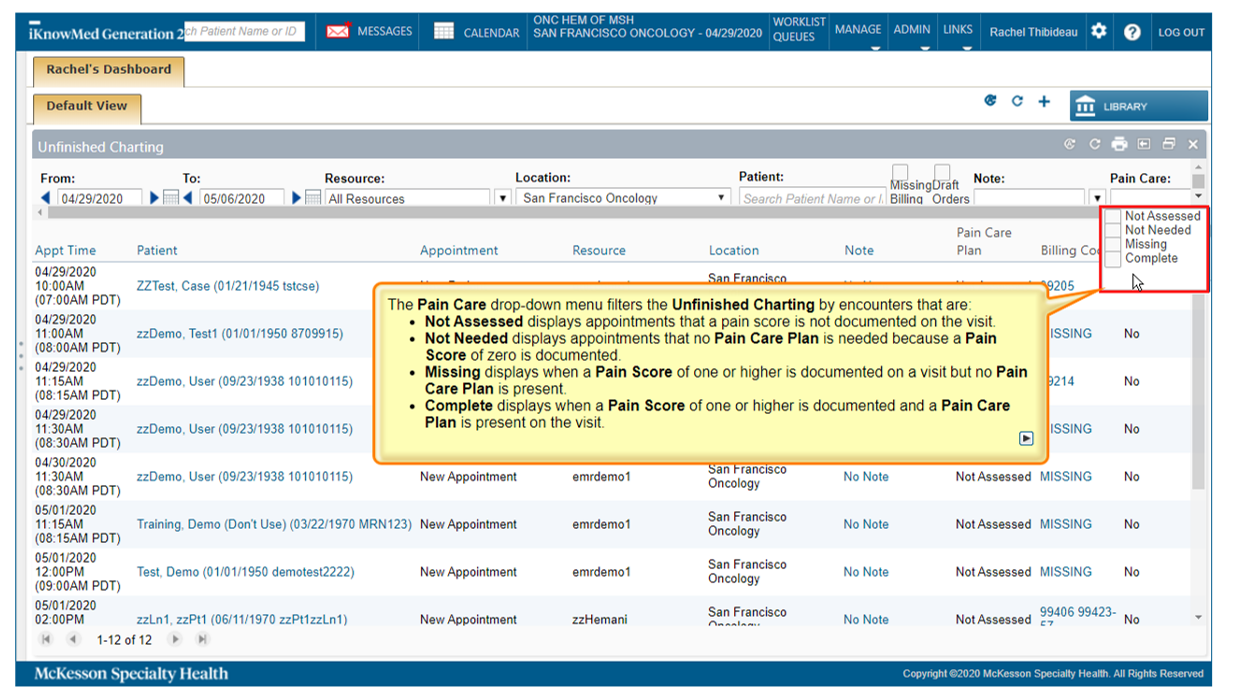Open patient ZZTest, Case link
1233x693 pixels.
[x=228, y=286]
